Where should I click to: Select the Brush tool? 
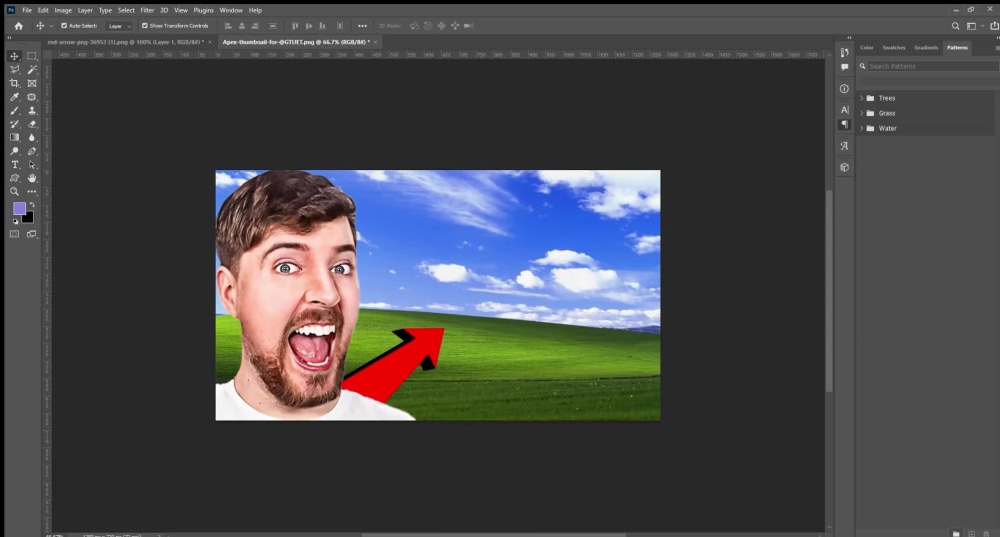15,110
